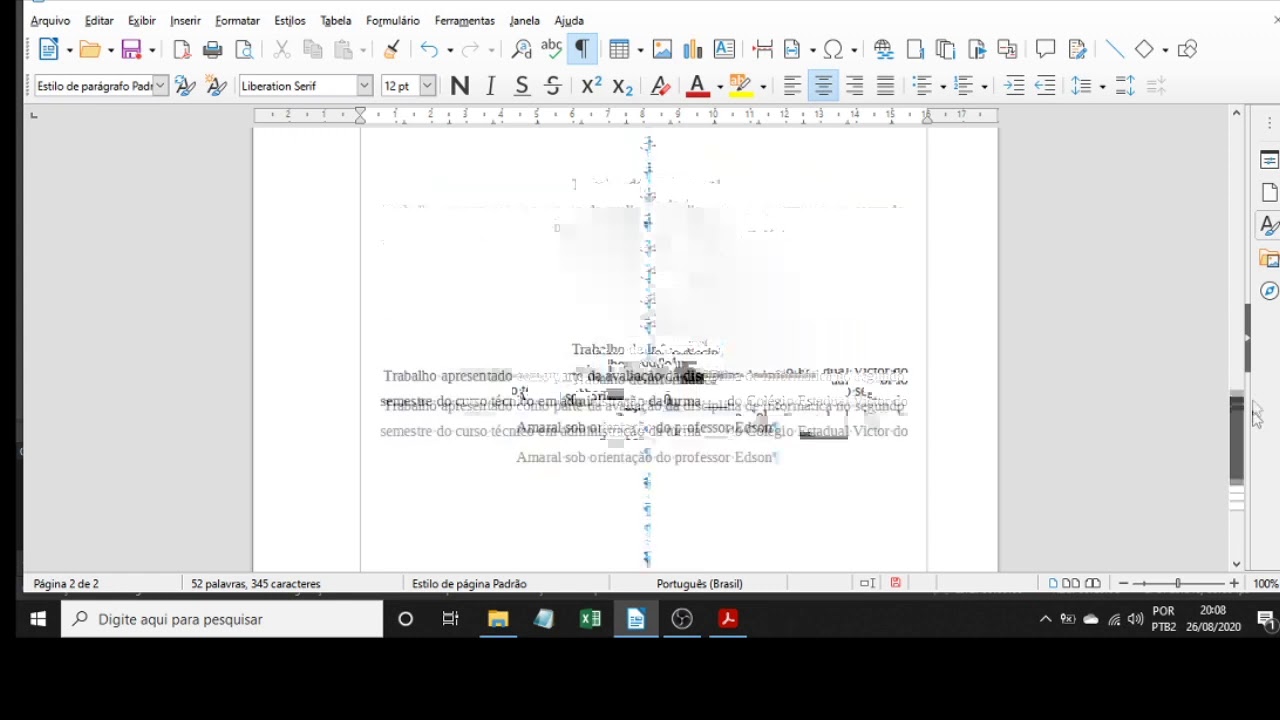Open the Tabela menu
The height and width of the screenshot is (720, 1280).
point(336,20)
